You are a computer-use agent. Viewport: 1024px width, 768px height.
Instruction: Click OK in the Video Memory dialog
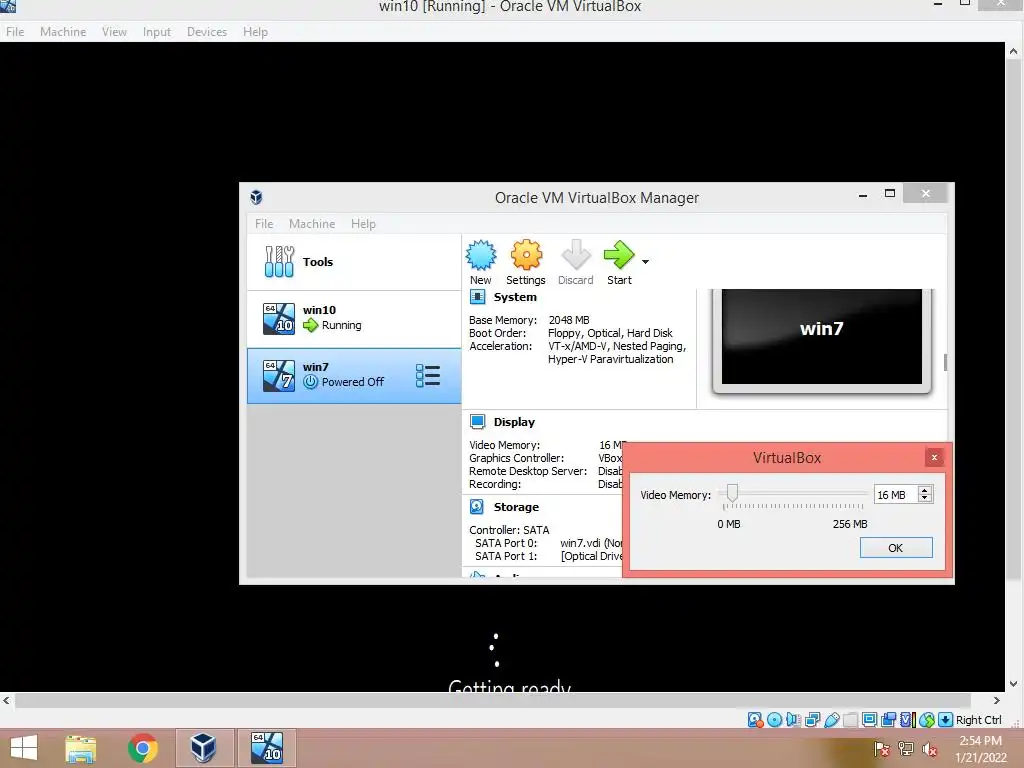896,548
